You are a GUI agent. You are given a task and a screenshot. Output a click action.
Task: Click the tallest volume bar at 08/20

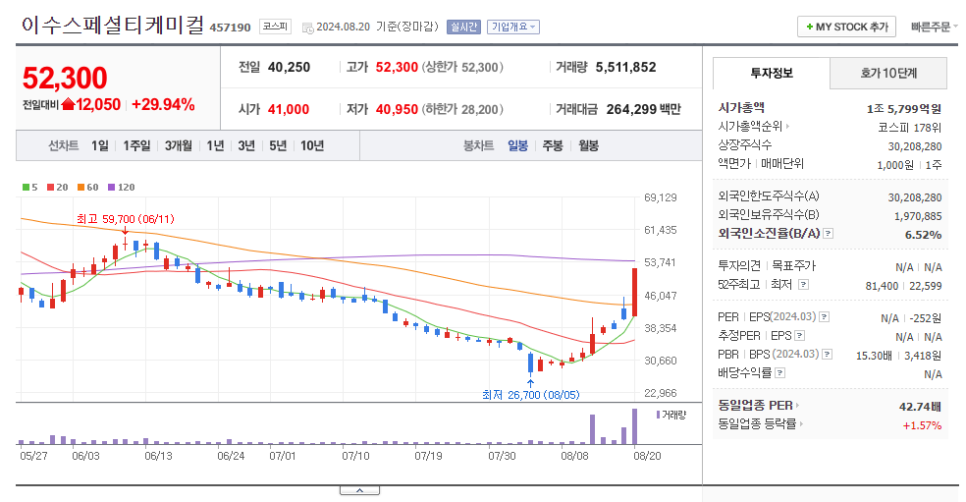(x=635, y=426)
